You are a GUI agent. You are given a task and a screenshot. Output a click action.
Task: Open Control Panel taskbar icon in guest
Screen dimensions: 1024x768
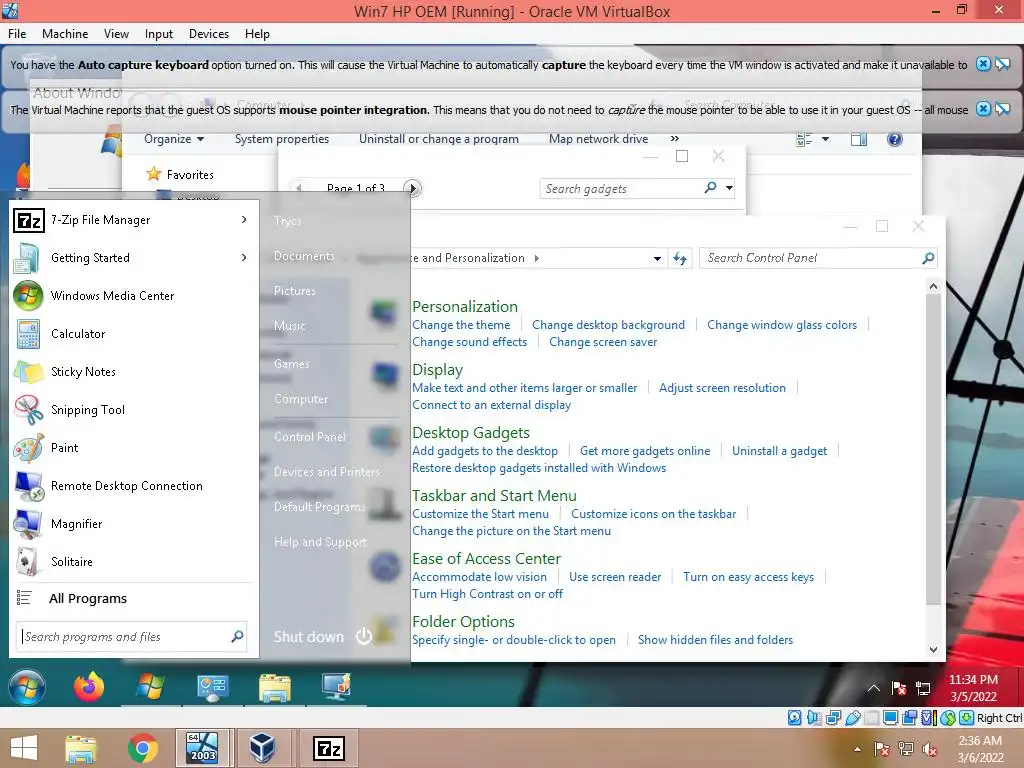[213, 688]
